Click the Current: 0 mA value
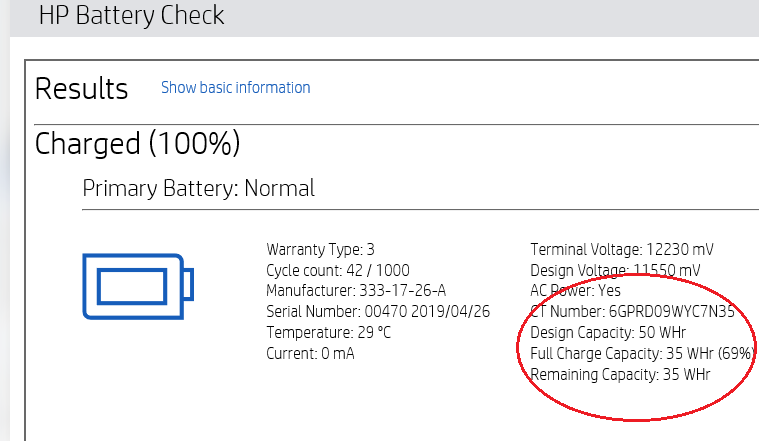The height and width of the screenshot is (441, 759). (310, 353)
